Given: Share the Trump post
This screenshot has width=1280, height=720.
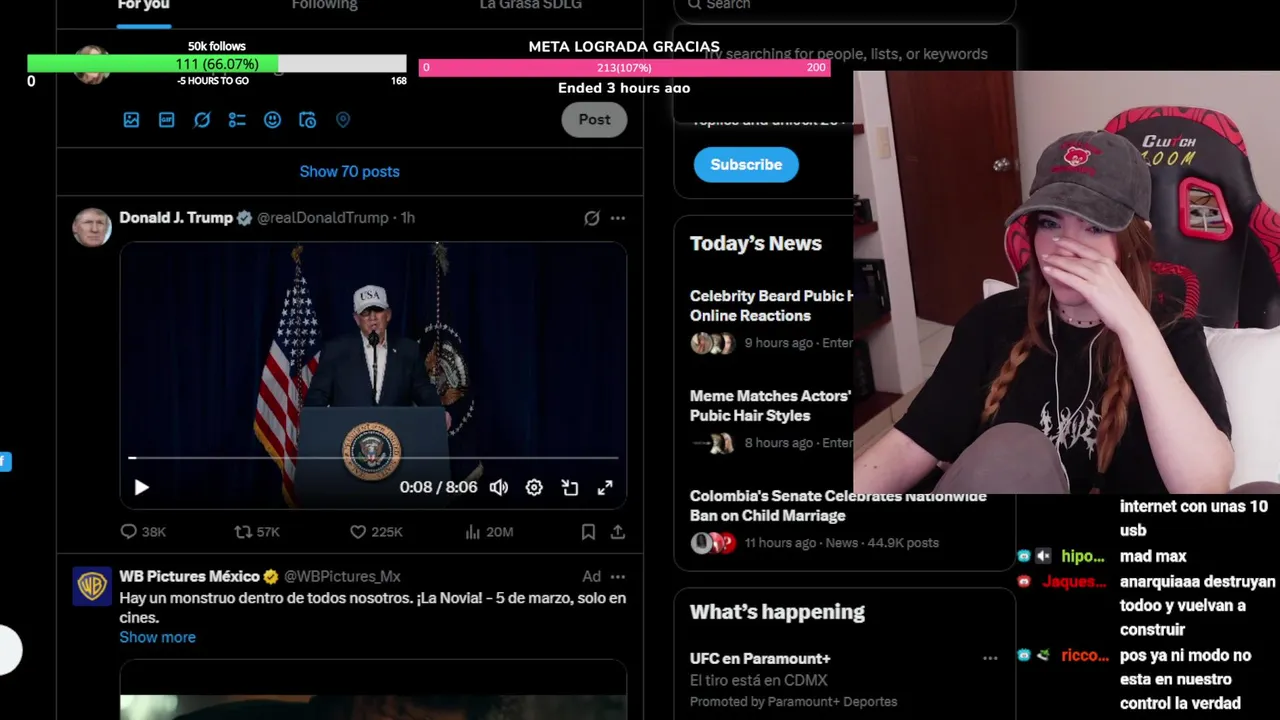Looking at the screenshot, I should (618, 532).
